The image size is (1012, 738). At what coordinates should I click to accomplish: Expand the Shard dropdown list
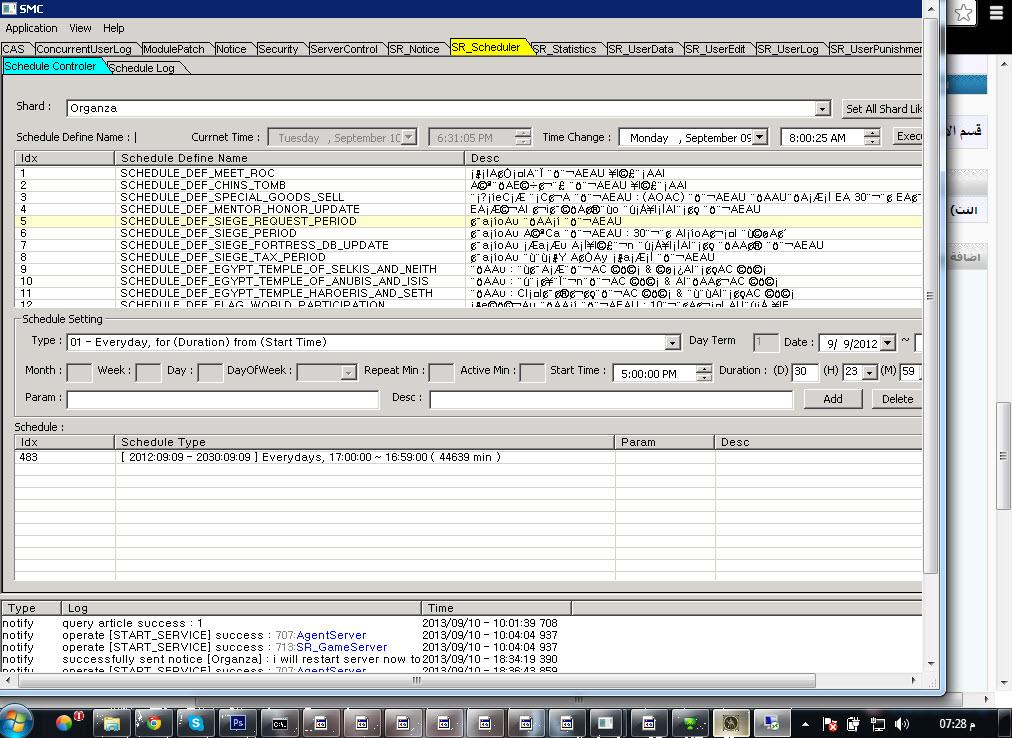822,109
